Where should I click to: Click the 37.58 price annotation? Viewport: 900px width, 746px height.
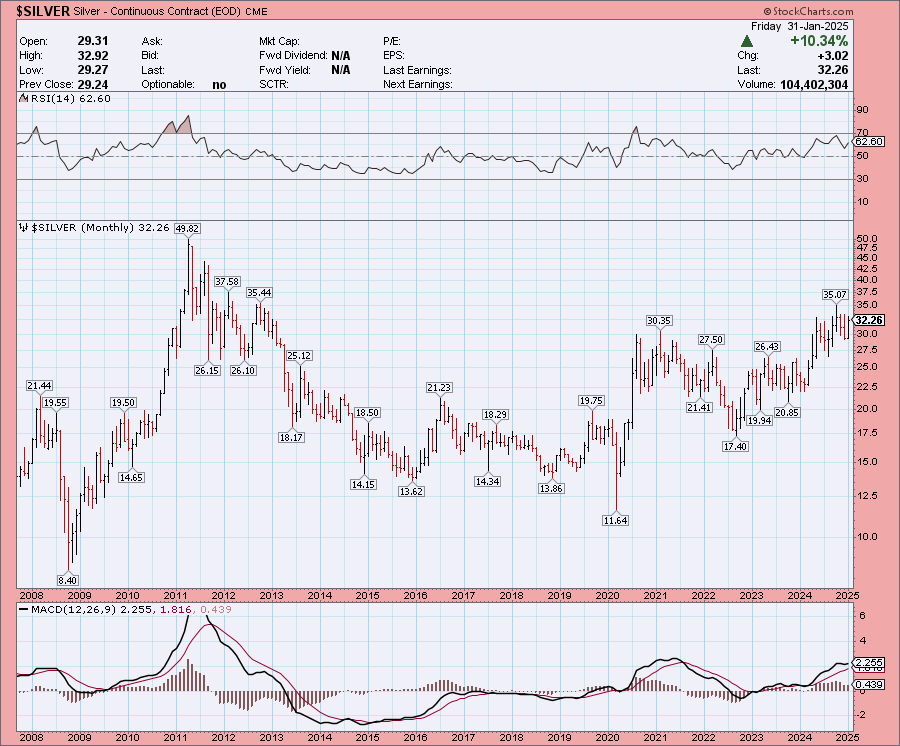(x=227, y=281)
